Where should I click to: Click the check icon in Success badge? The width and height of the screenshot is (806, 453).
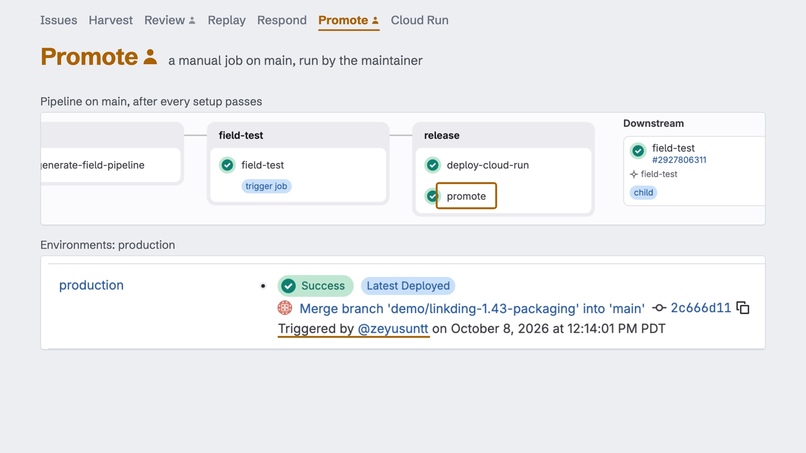288,286
